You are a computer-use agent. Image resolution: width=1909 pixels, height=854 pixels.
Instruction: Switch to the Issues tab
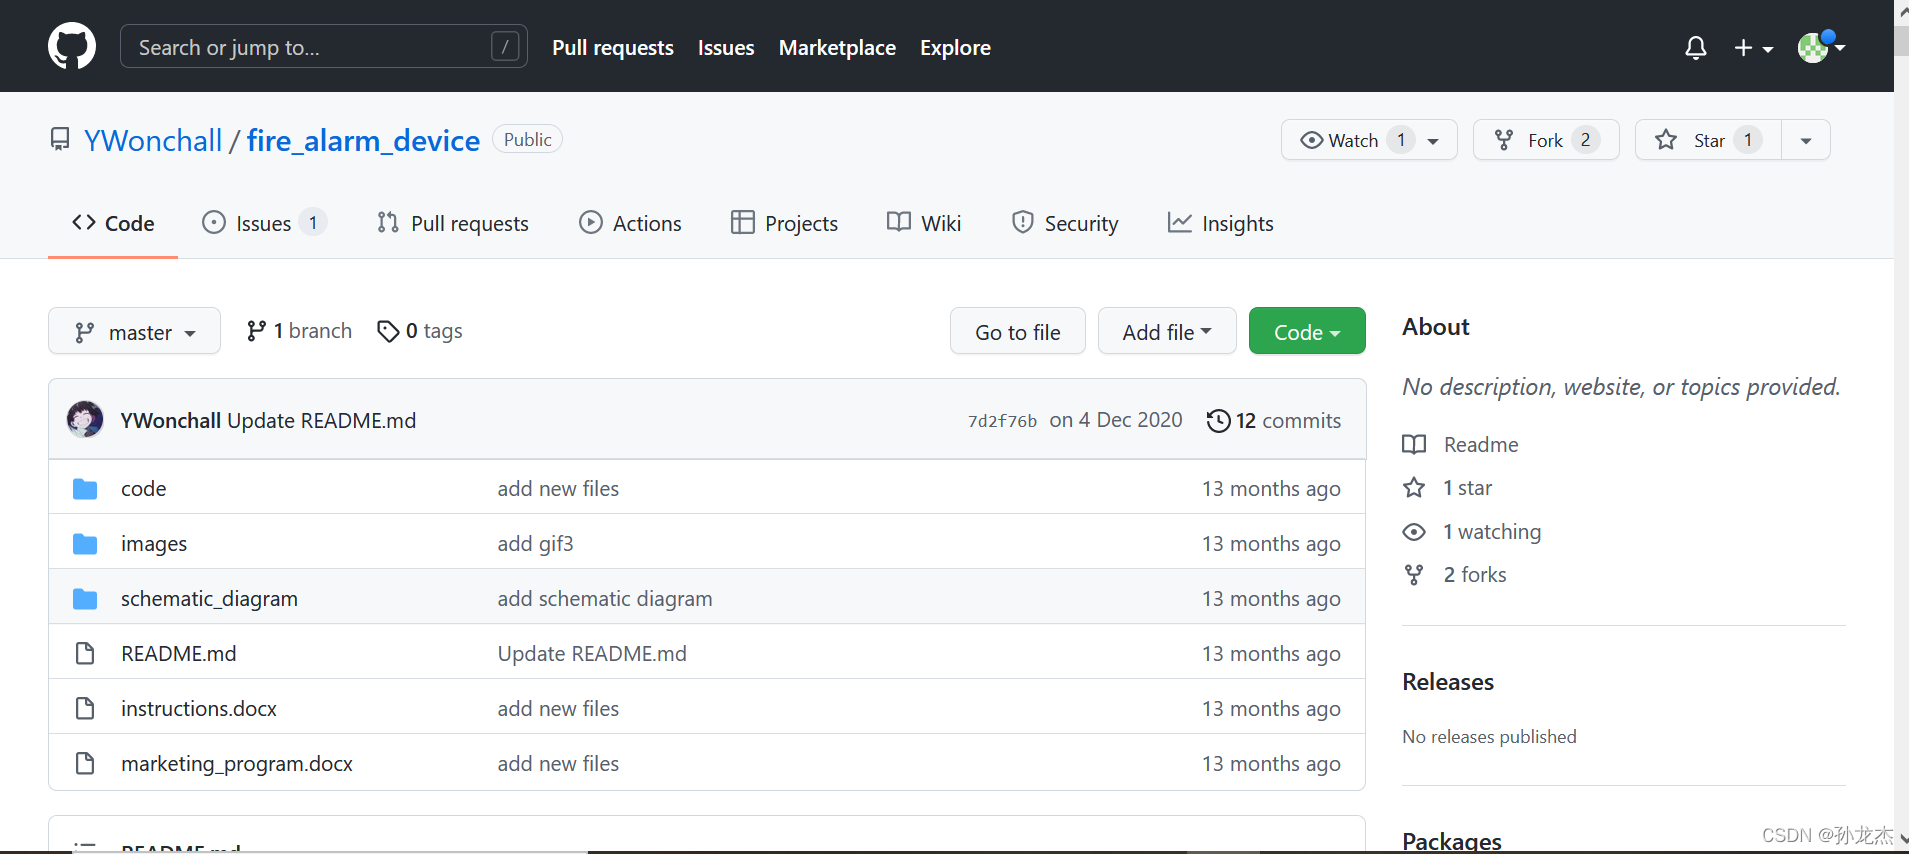point(264,223)
